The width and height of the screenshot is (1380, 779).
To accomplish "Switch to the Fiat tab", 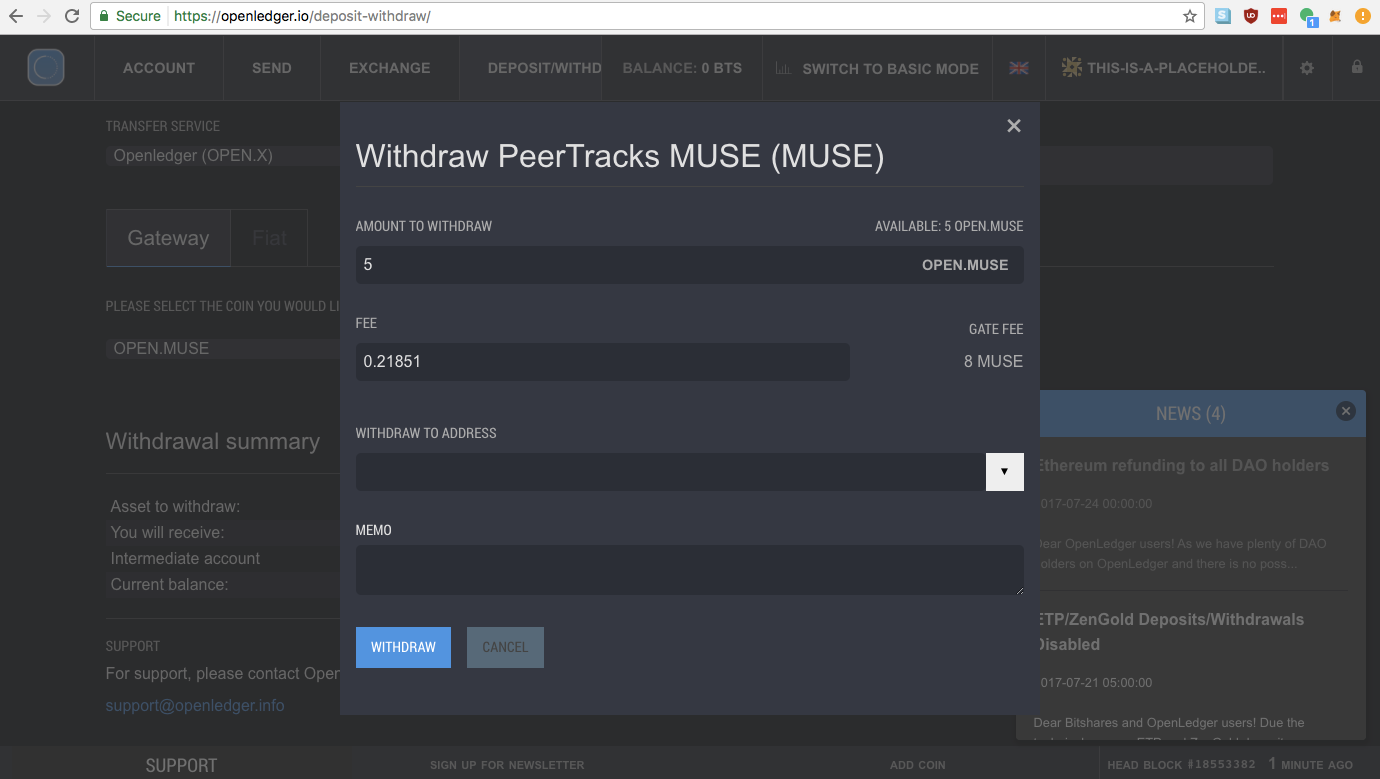I will 269,238.
